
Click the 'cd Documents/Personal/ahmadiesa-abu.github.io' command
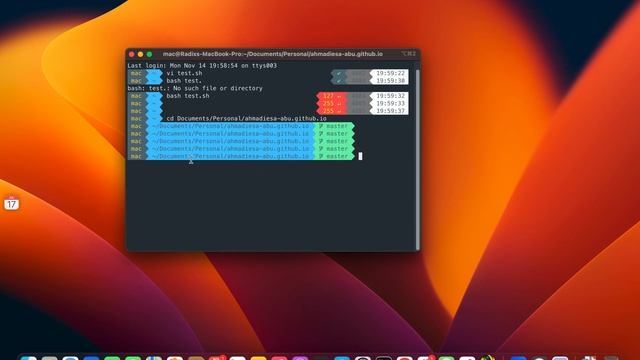coord(247,118)
